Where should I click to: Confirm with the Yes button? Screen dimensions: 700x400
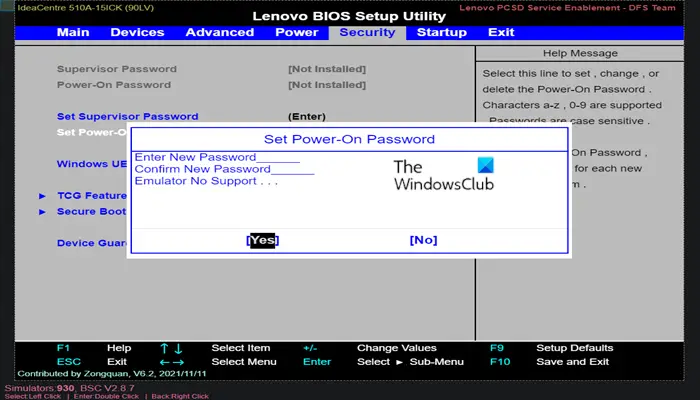tap(262, 240)
